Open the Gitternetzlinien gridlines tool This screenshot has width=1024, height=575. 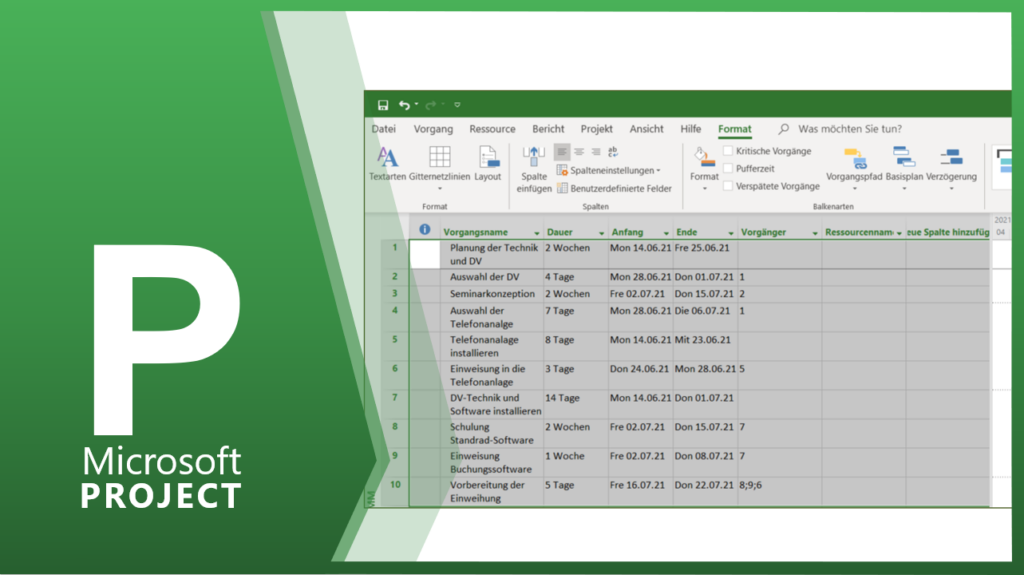coord(440,168)
